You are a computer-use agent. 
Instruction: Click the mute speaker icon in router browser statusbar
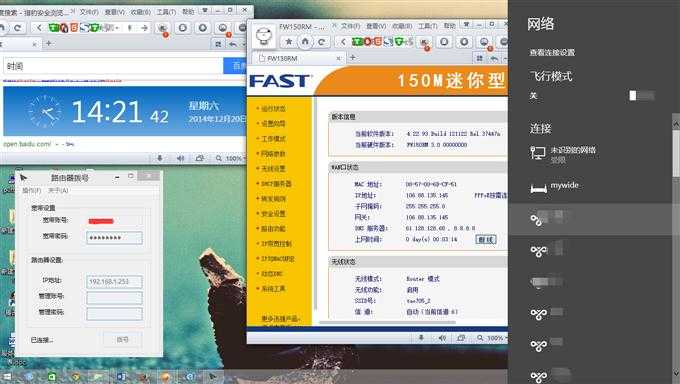click(442, 338)
